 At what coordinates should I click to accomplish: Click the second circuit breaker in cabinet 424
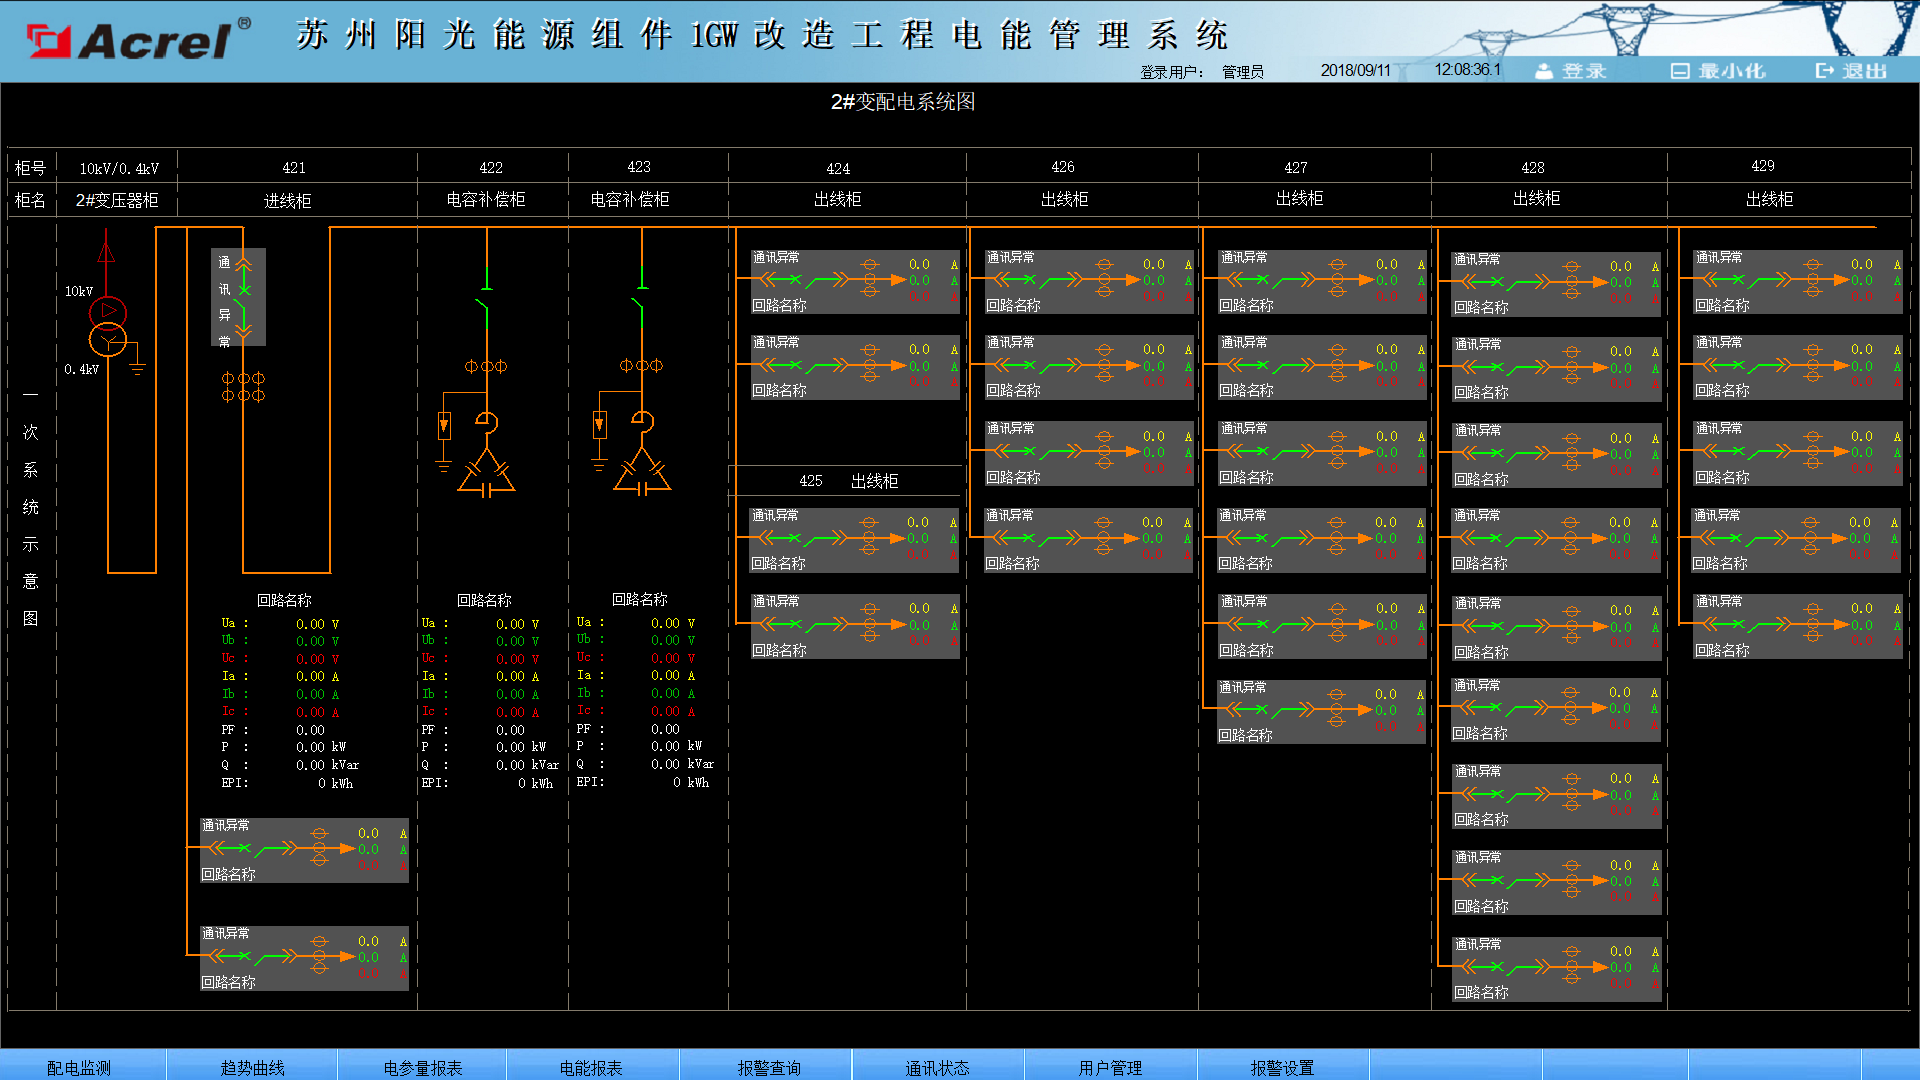click(x=855, y=366)
